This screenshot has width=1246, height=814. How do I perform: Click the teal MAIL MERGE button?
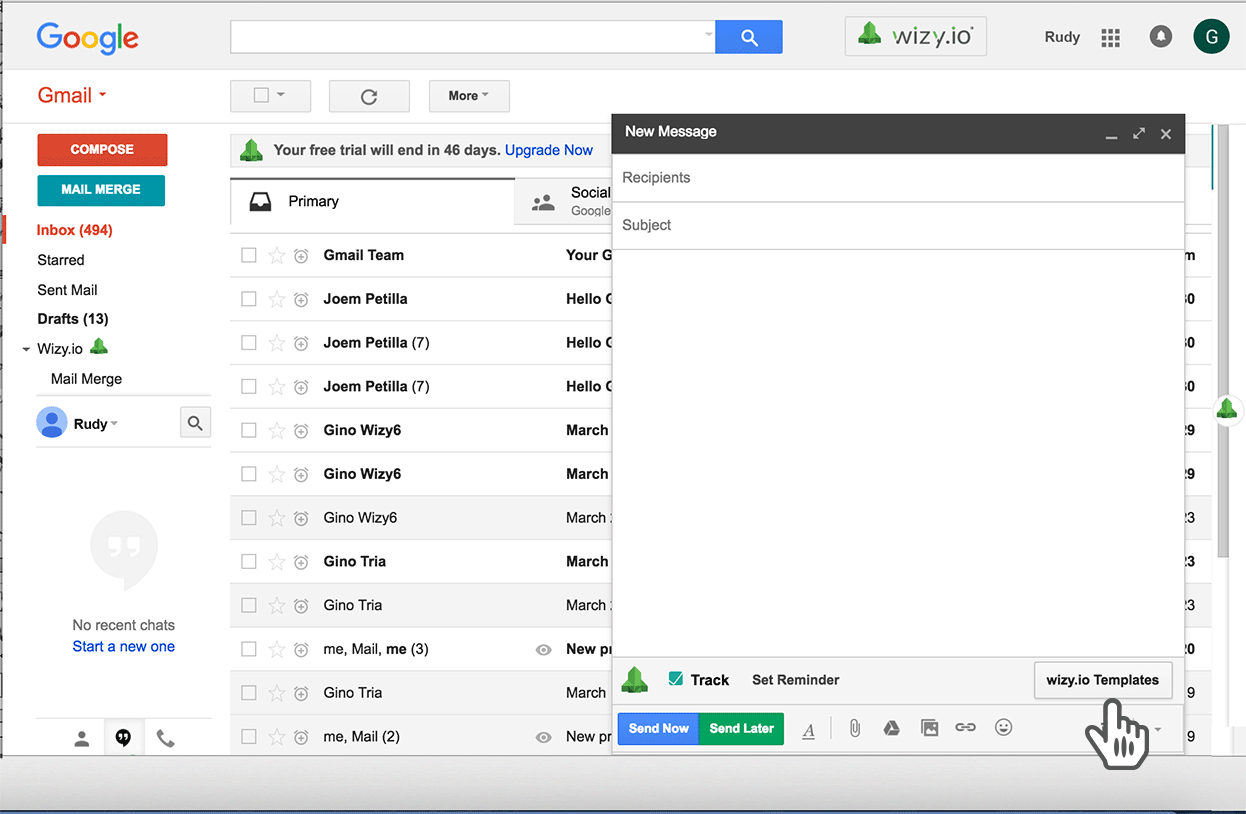point(101,190)
